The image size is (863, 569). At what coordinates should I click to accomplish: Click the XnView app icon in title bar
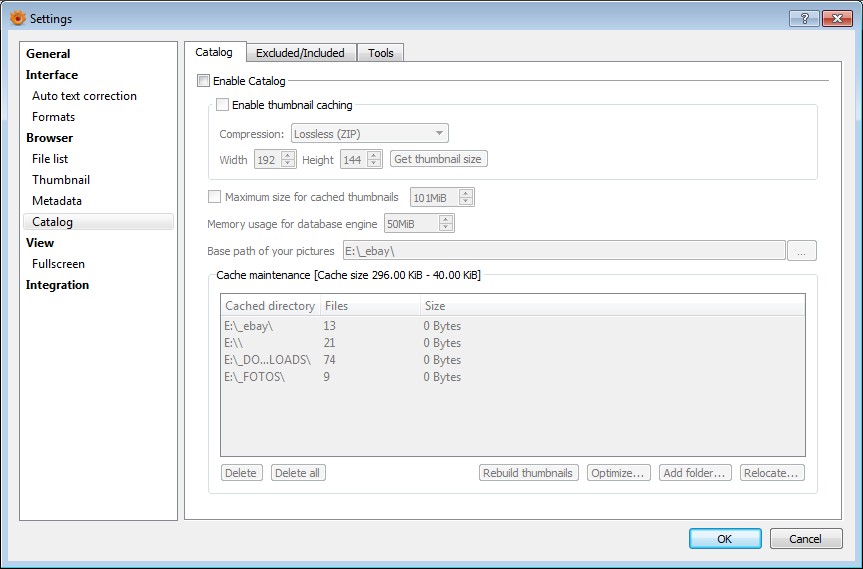click(x=18, y=18)
